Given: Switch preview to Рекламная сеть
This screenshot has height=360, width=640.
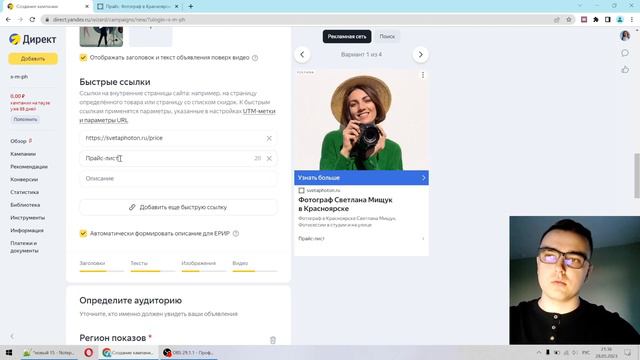Looking at the screenshot, I should coord(347,36).
